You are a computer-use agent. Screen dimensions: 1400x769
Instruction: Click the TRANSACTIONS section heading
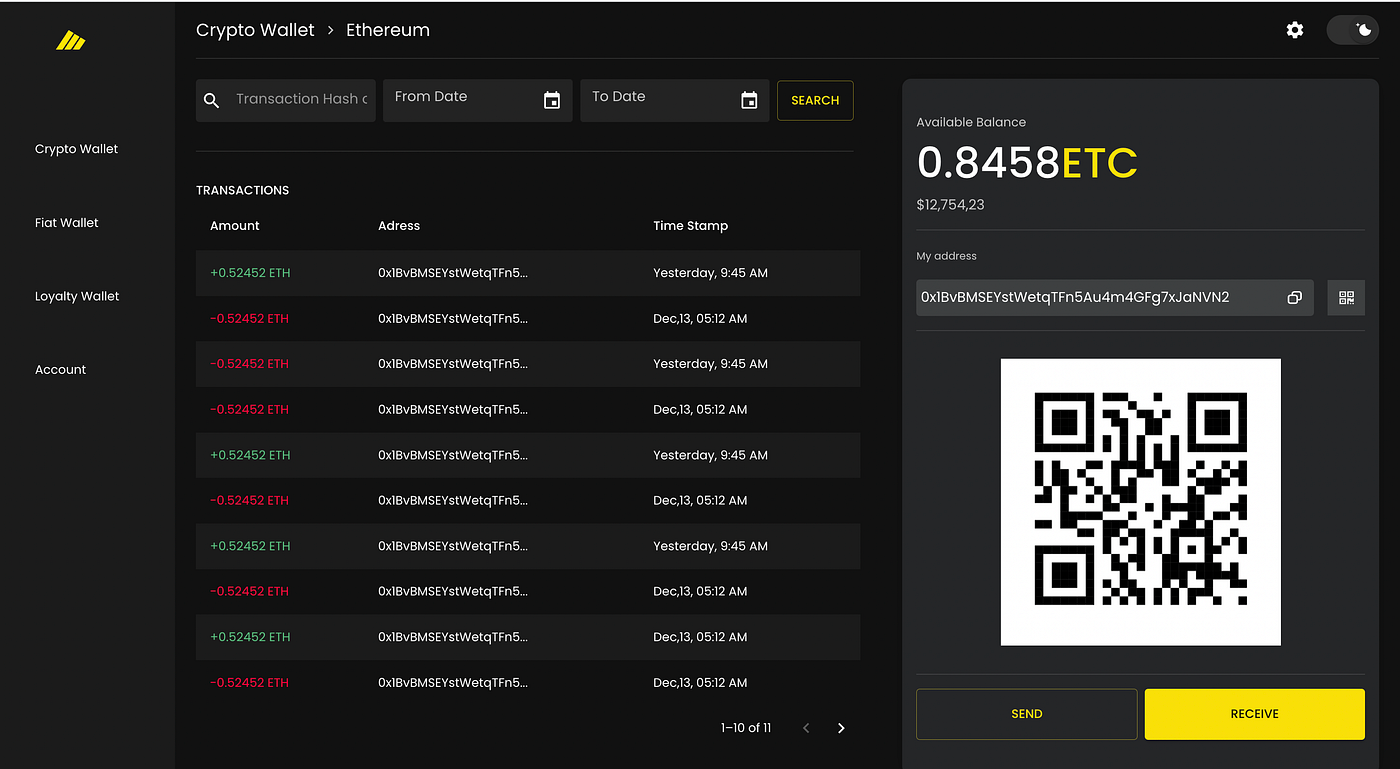pos(243,190)
